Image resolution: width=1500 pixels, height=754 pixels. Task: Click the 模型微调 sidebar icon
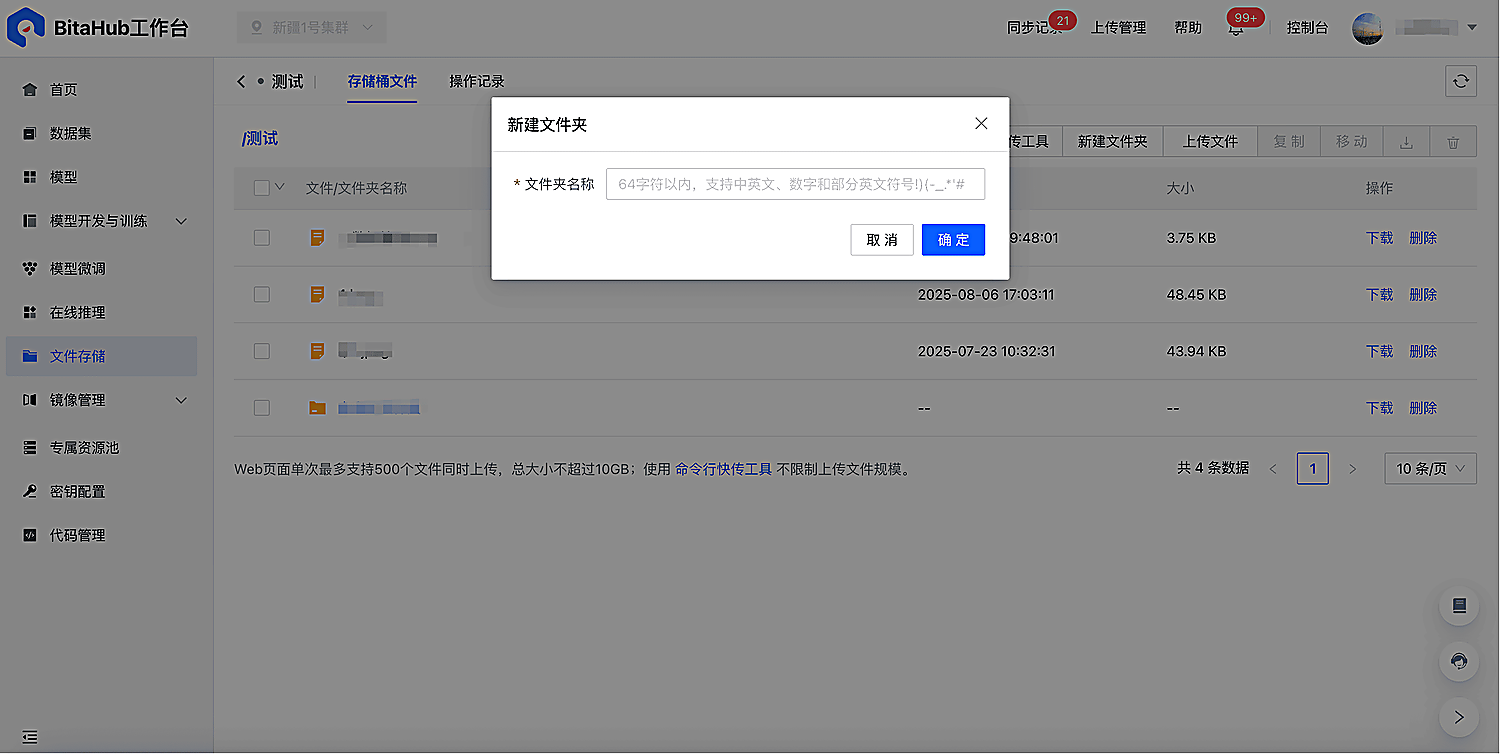click(x=30, y=269)
